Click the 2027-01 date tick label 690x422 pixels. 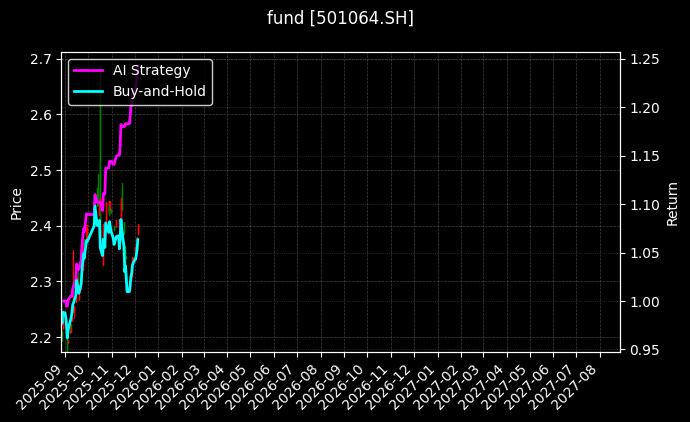tap(413, 386)
